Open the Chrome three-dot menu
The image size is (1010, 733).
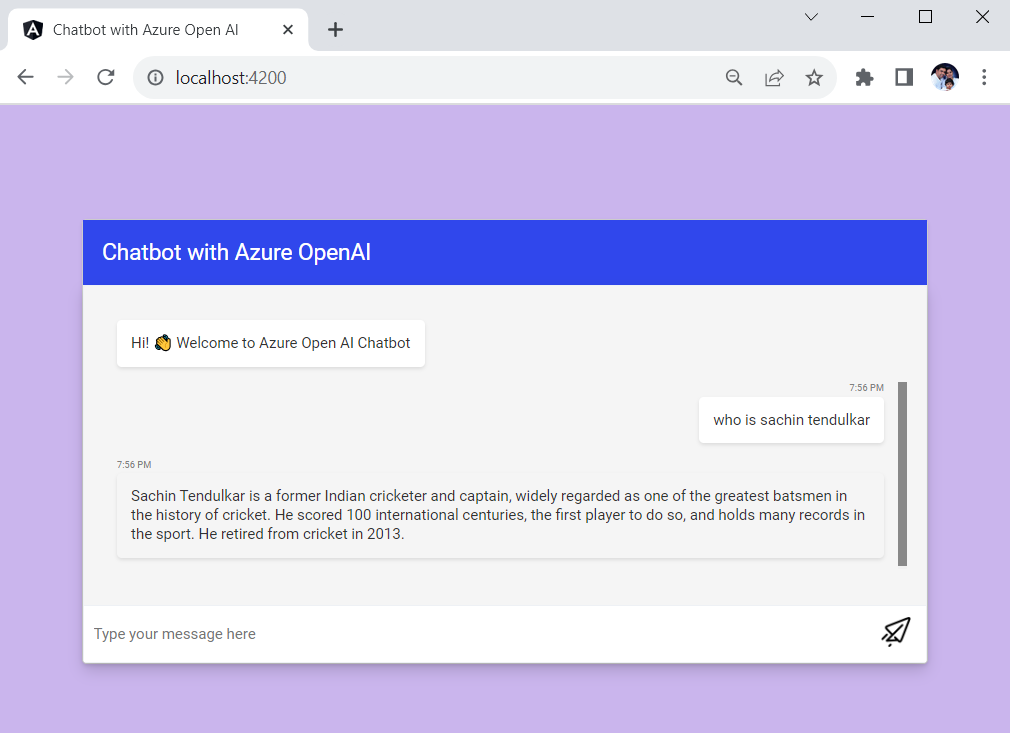985,77
